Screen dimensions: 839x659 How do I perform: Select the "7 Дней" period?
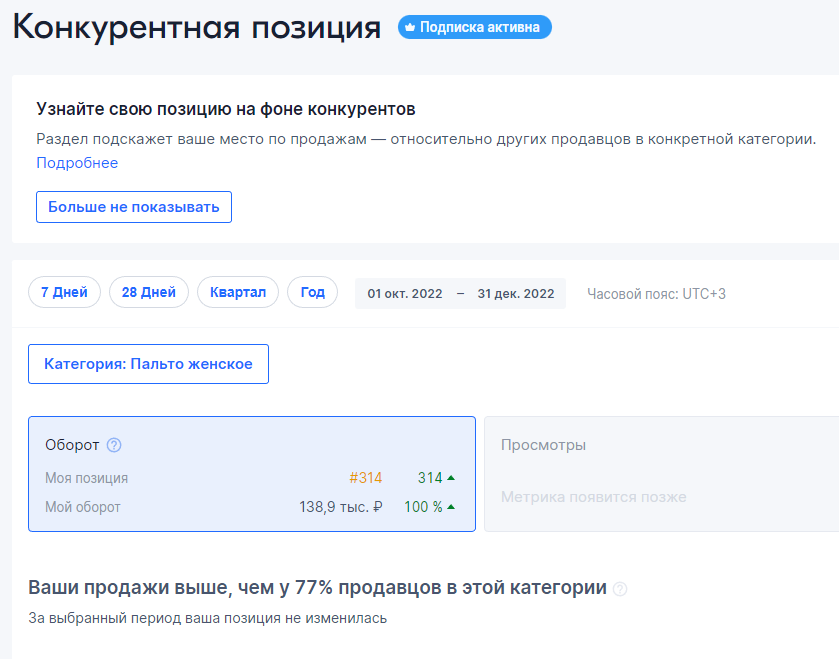pyautogui.click(x=64, y=292)
